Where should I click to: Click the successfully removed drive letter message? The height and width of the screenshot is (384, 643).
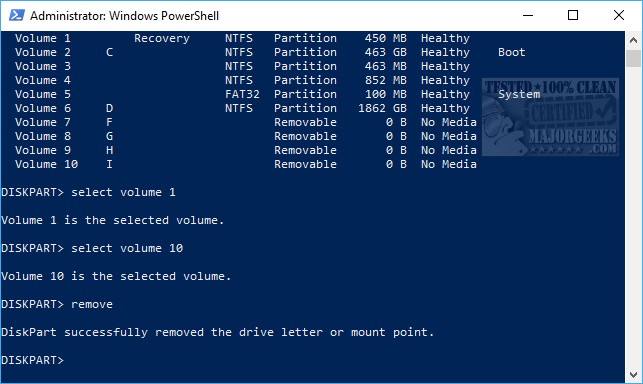click(x=218, y=332)
